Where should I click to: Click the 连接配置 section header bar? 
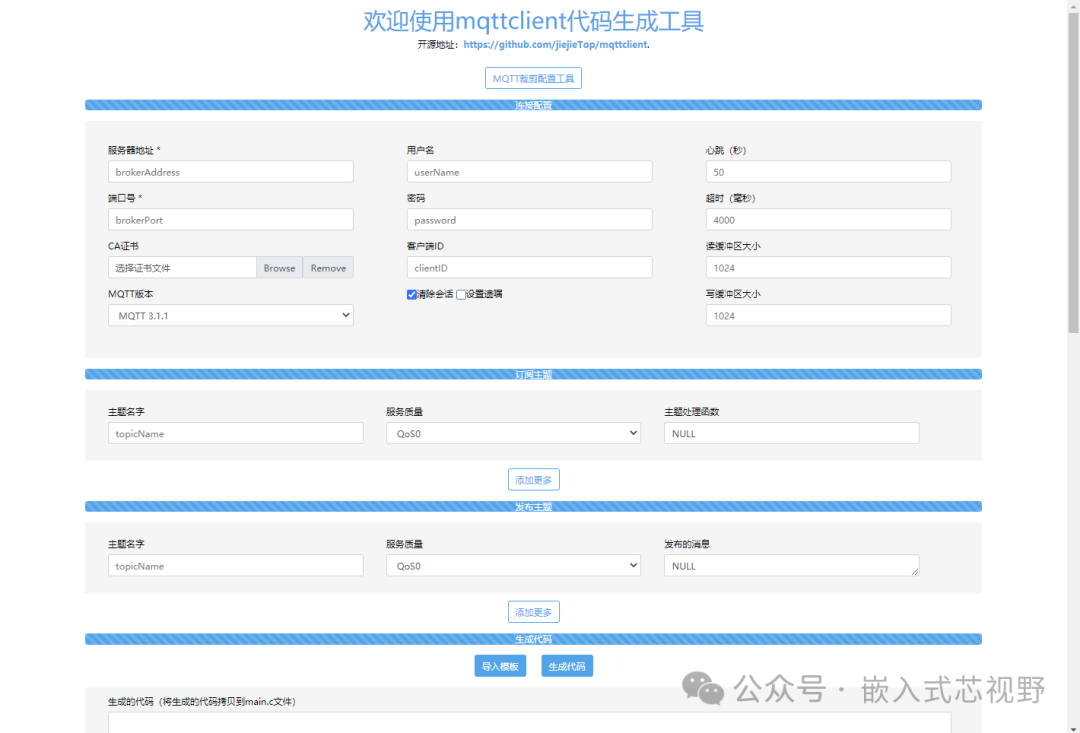[x=533, y=105]
